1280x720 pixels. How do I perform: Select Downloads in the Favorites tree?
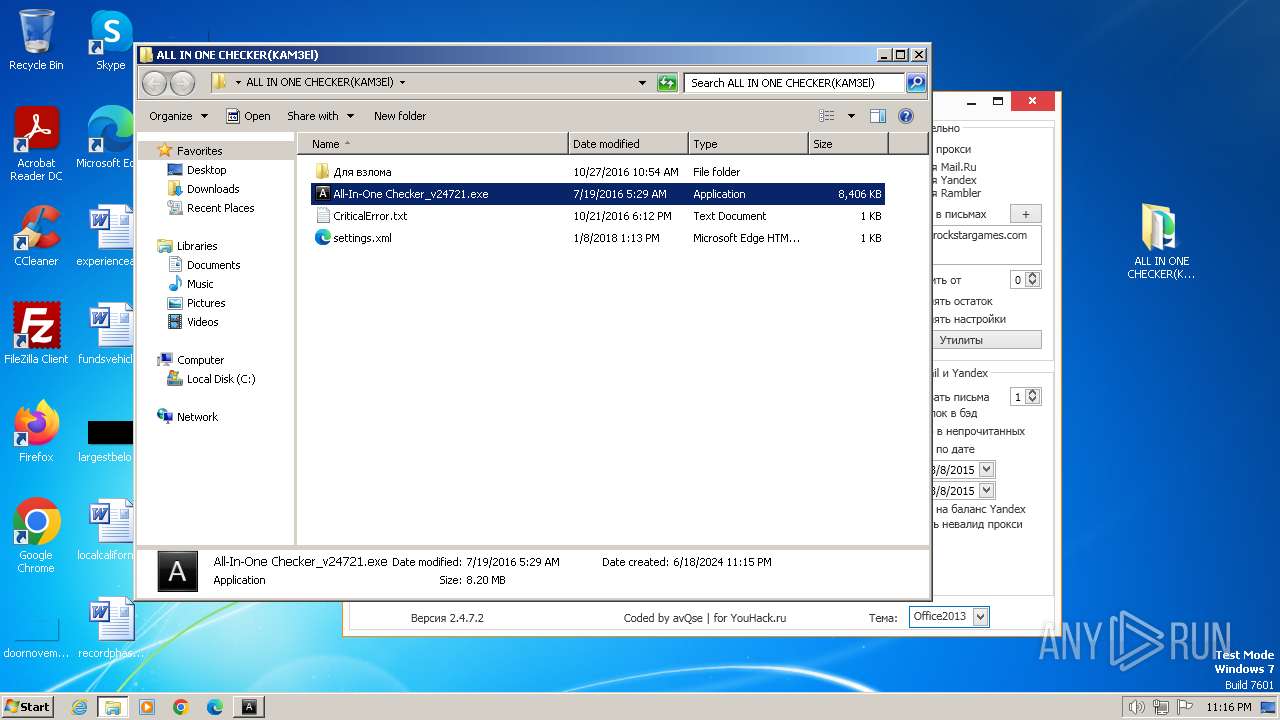[x=212, y=189]
